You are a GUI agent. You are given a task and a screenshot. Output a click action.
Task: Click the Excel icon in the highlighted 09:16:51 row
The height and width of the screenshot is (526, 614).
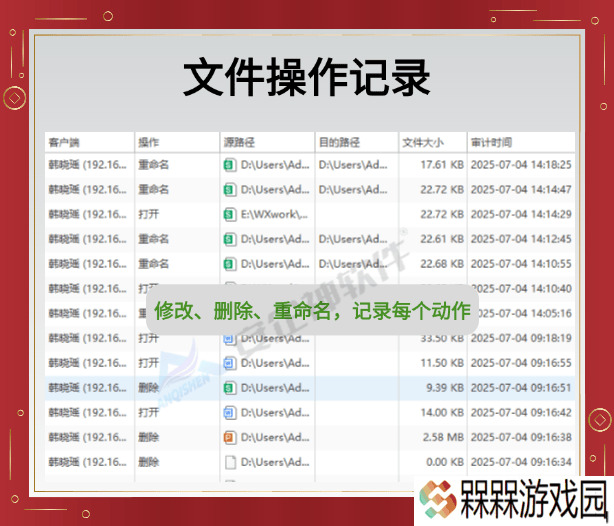[x=230, y=388]
